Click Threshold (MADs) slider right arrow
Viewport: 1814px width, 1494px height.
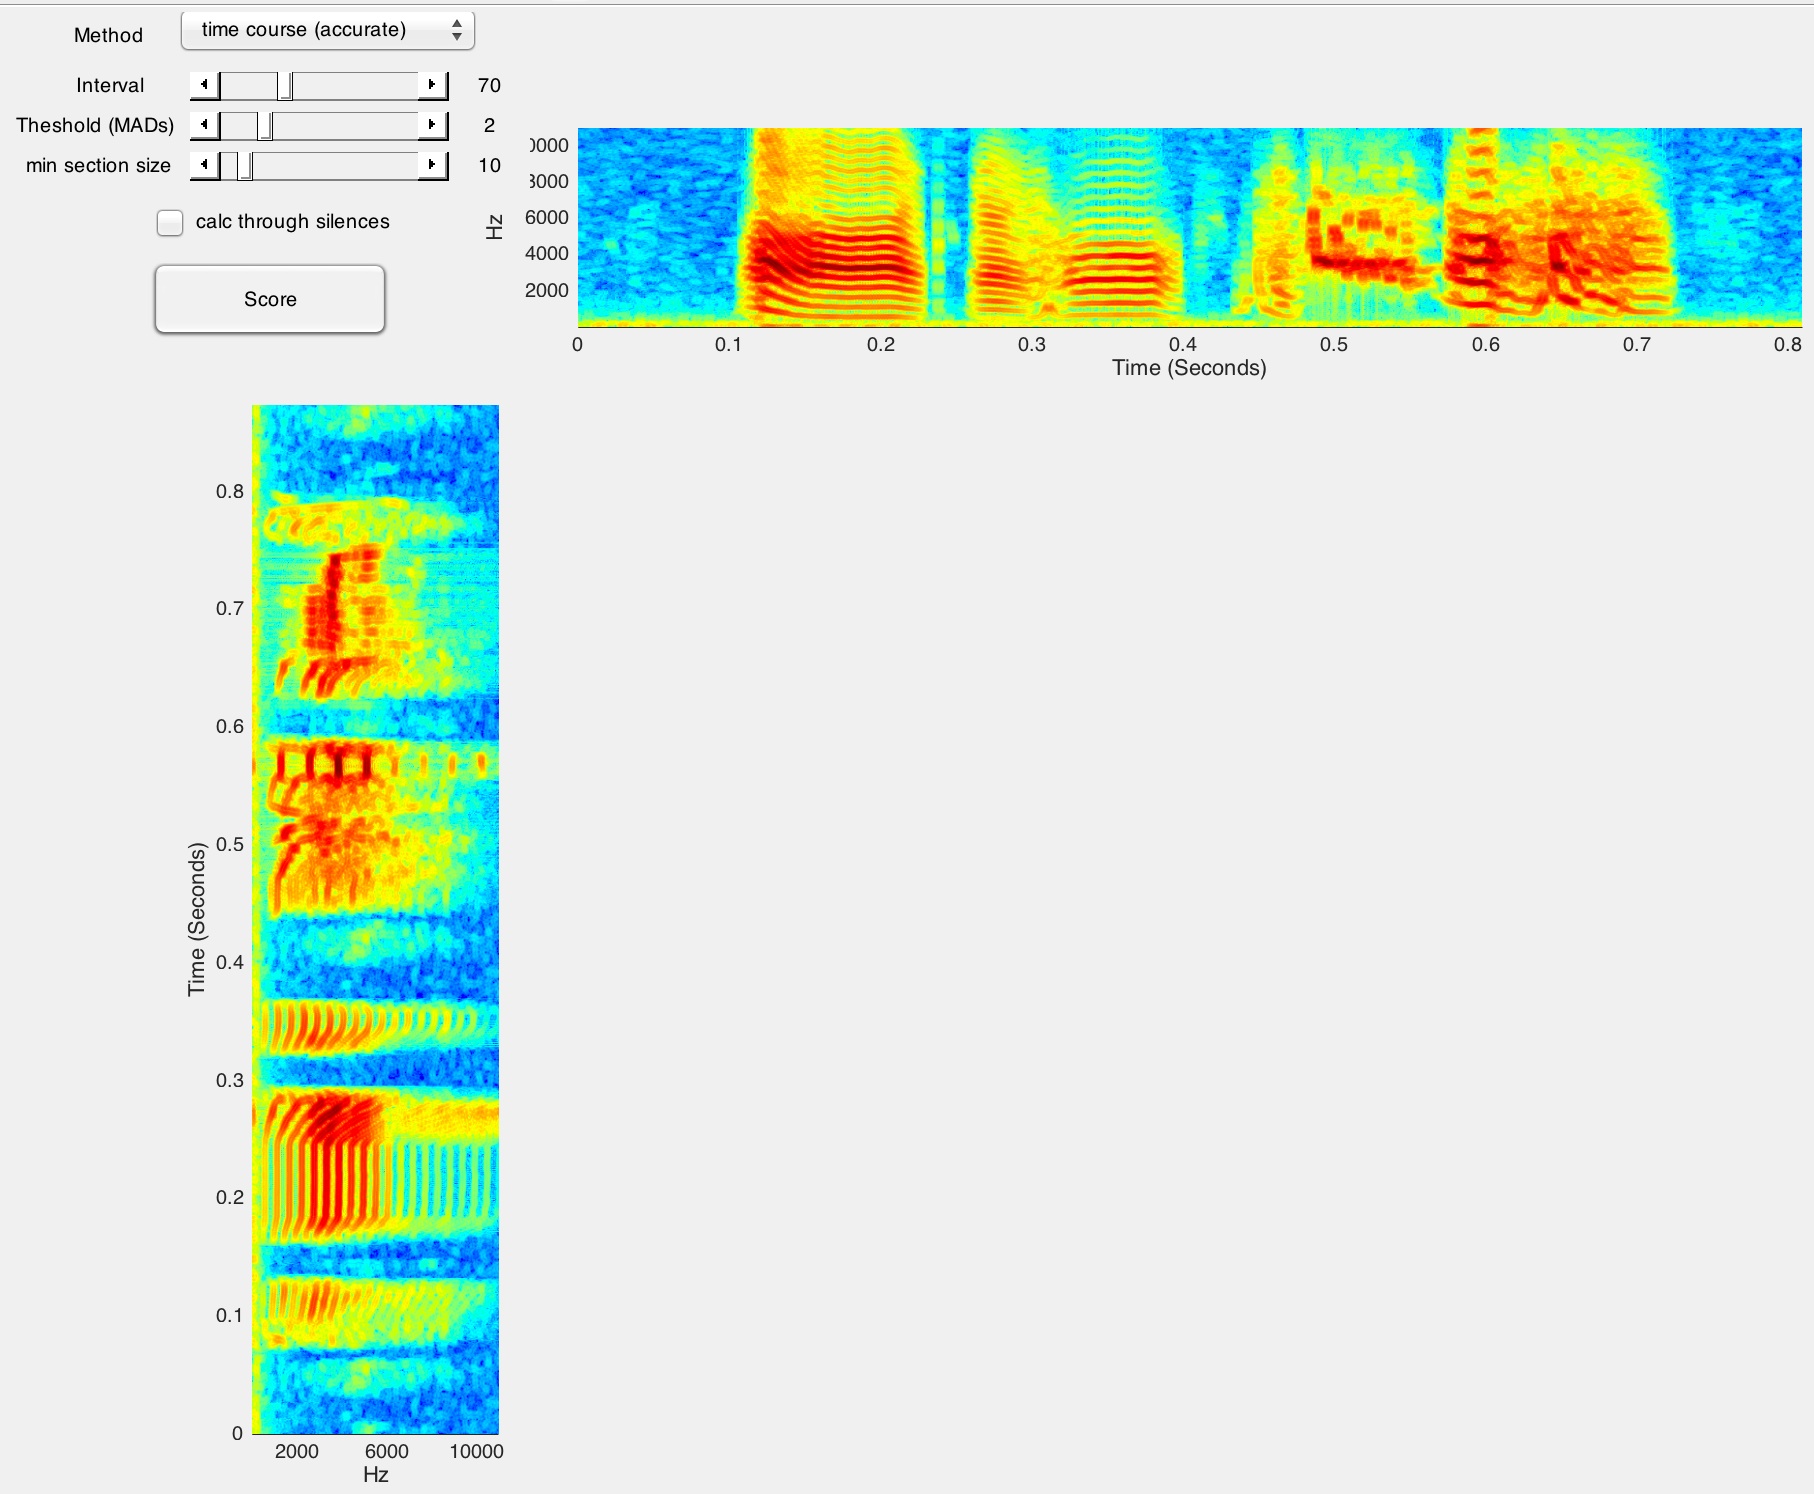coord(432,125)
